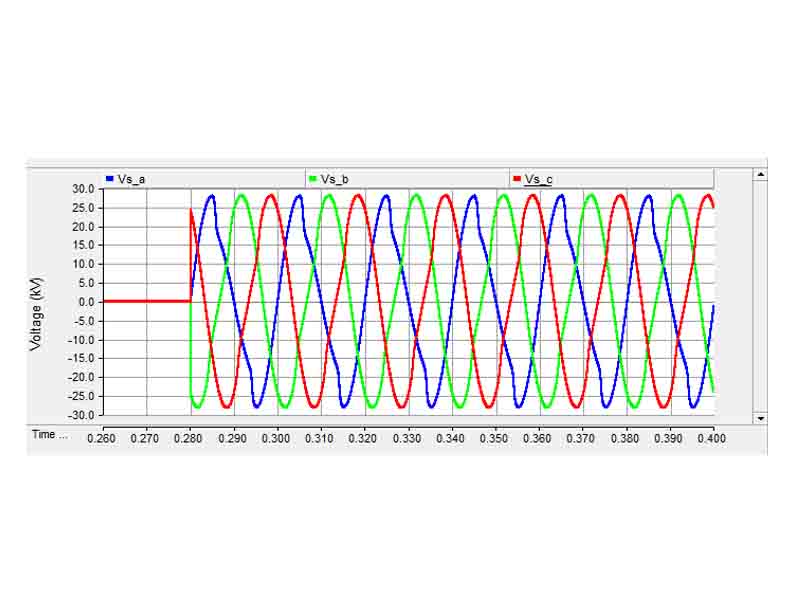Click the scroll up arrow of graph
The image size is (792, 612).
click(x=760, y=174)
